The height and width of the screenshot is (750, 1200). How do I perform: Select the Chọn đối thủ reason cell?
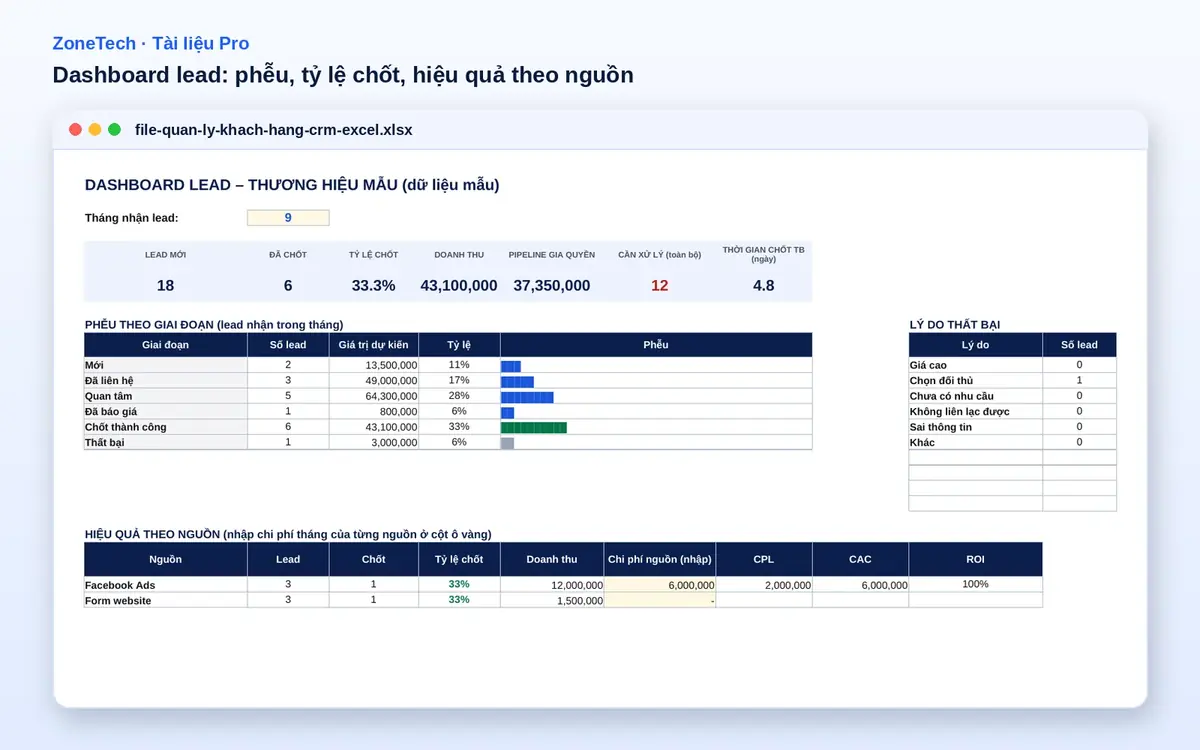point(975,381)
